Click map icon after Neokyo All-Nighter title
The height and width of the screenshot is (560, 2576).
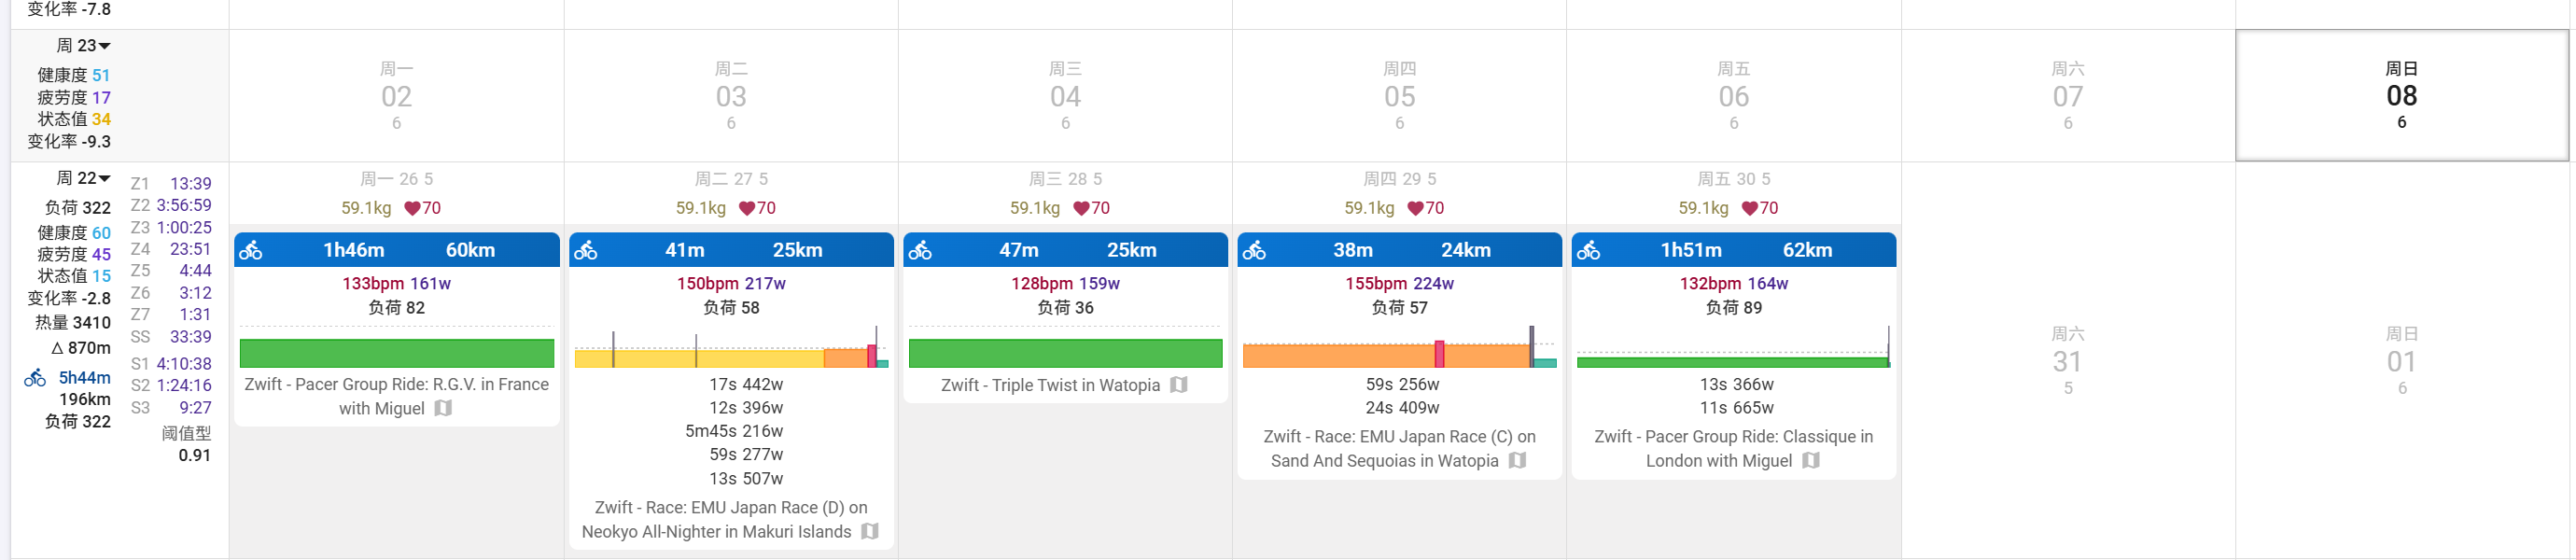(x=870, y=532)
